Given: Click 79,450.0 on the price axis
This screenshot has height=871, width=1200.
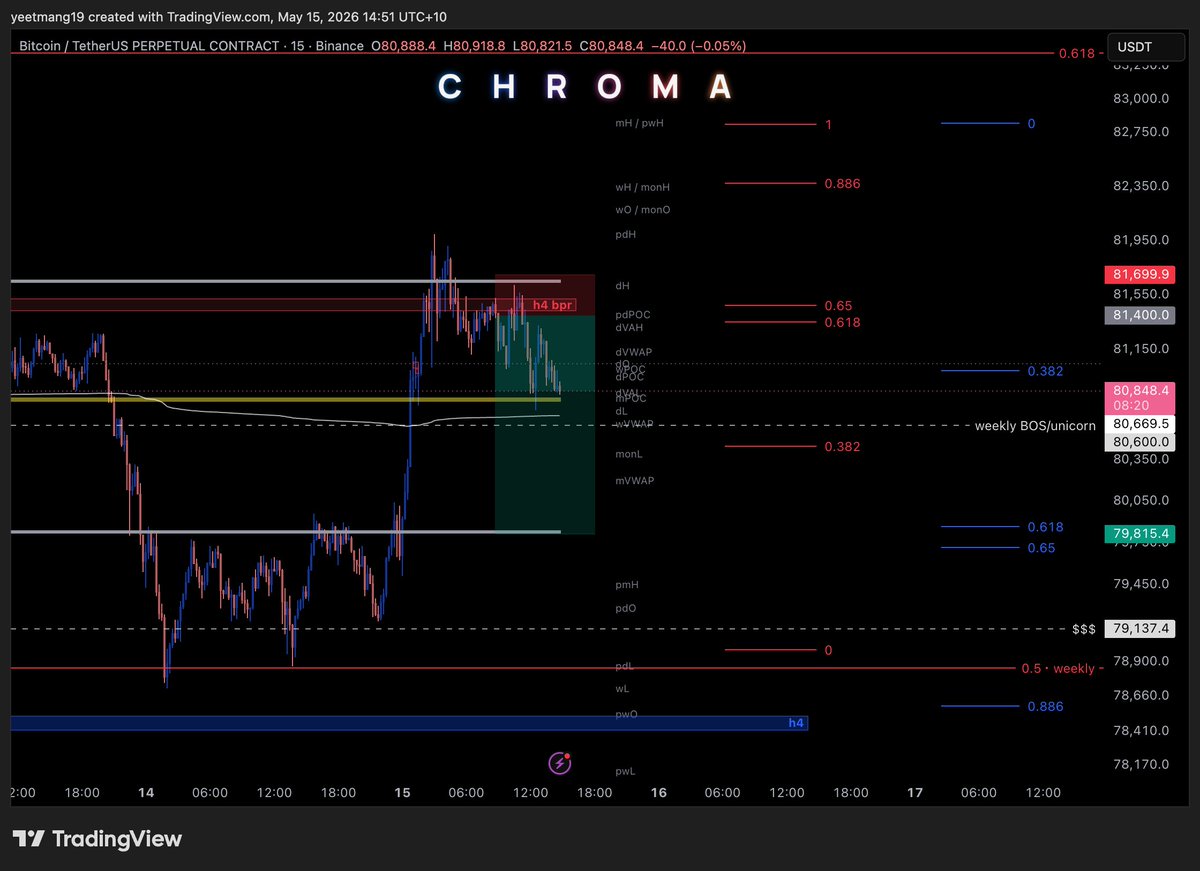Looking at the screenshot, I should click(1141, 584).
